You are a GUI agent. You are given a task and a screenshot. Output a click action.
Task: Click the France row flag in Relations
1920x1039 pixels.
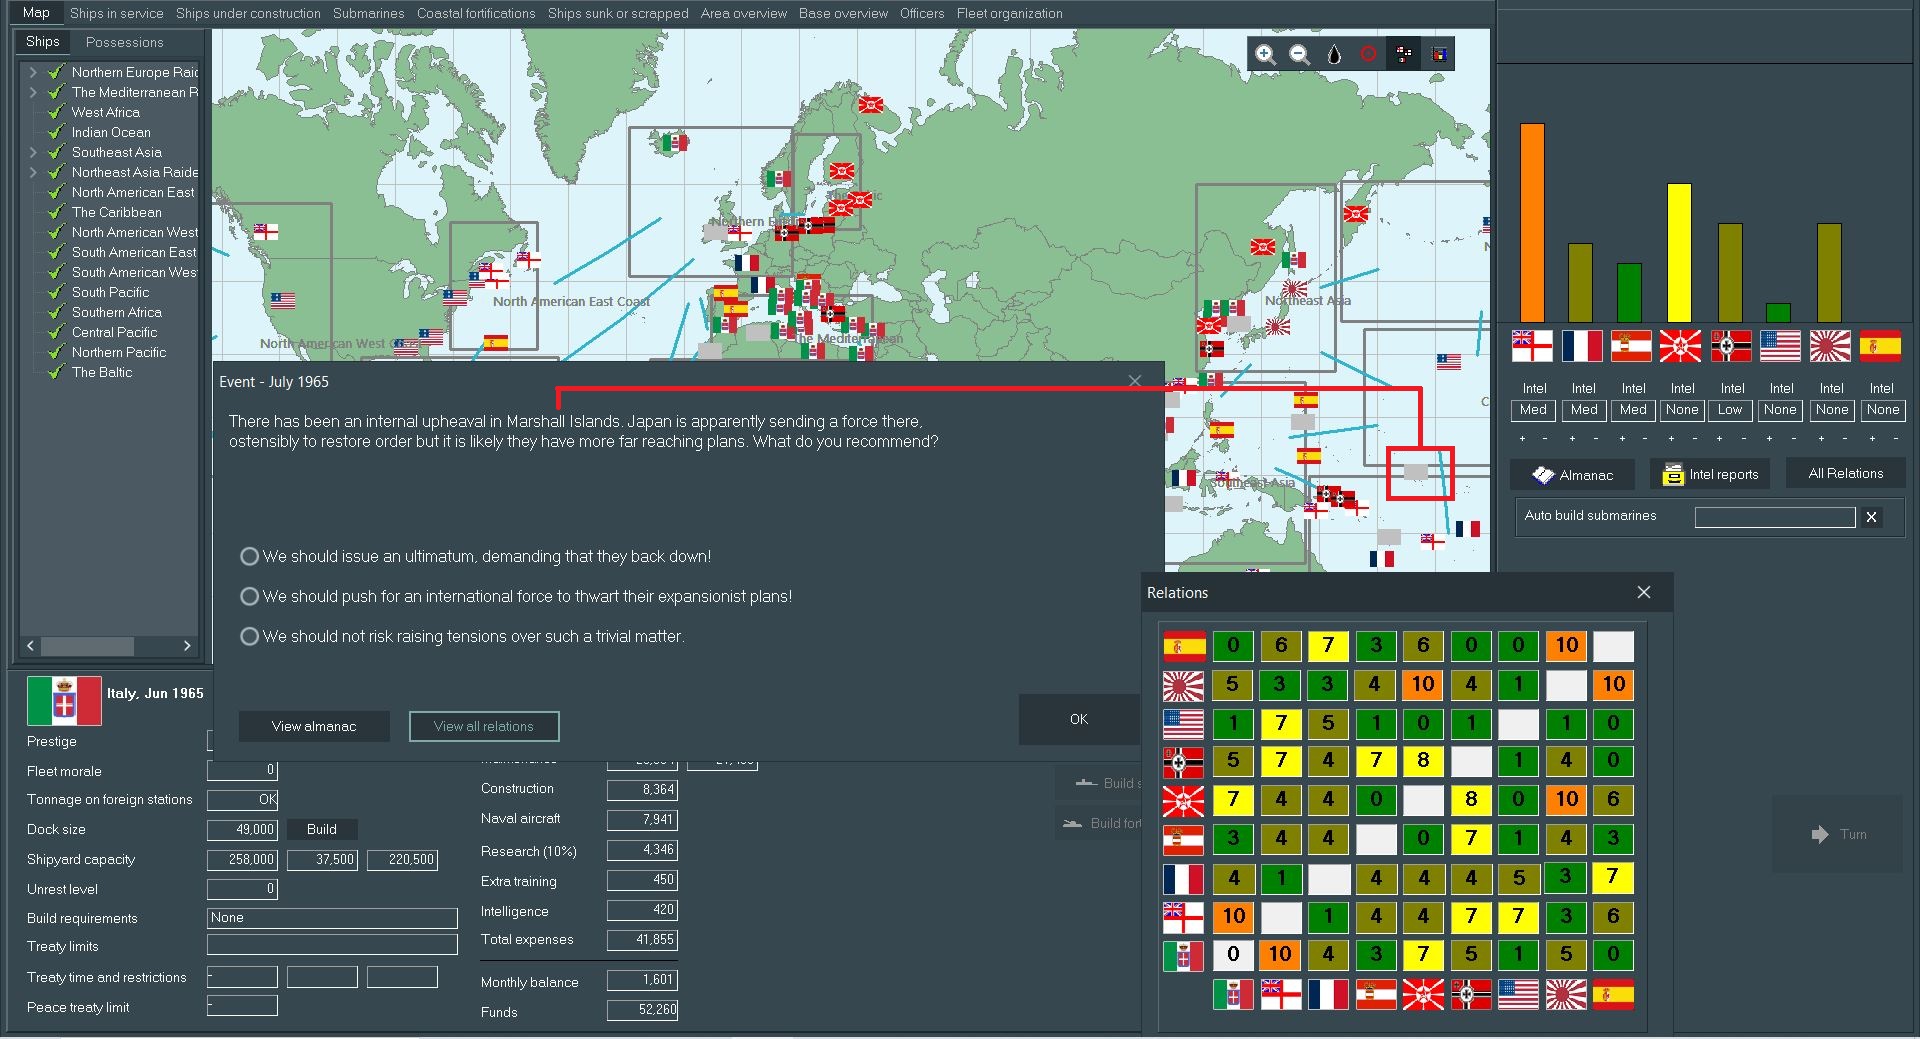click(x=1183, y=878)
